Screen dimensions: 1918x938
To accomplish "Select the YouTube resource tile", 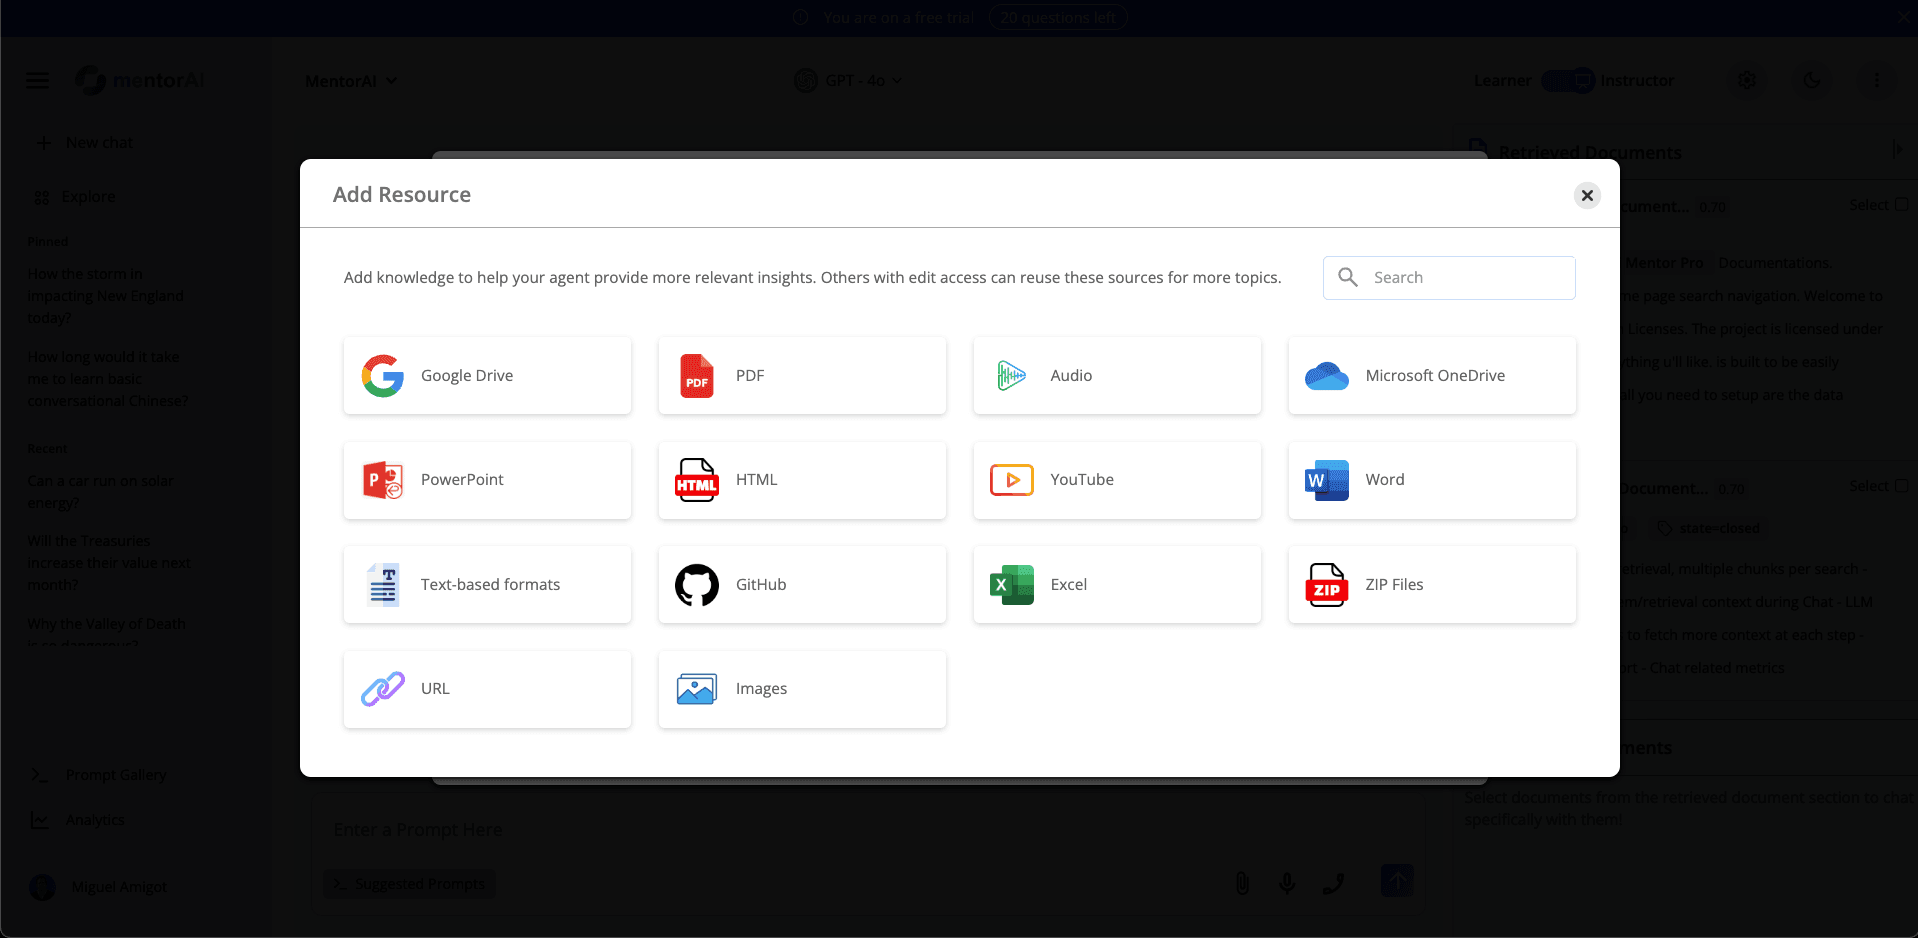I will 1117,480.
